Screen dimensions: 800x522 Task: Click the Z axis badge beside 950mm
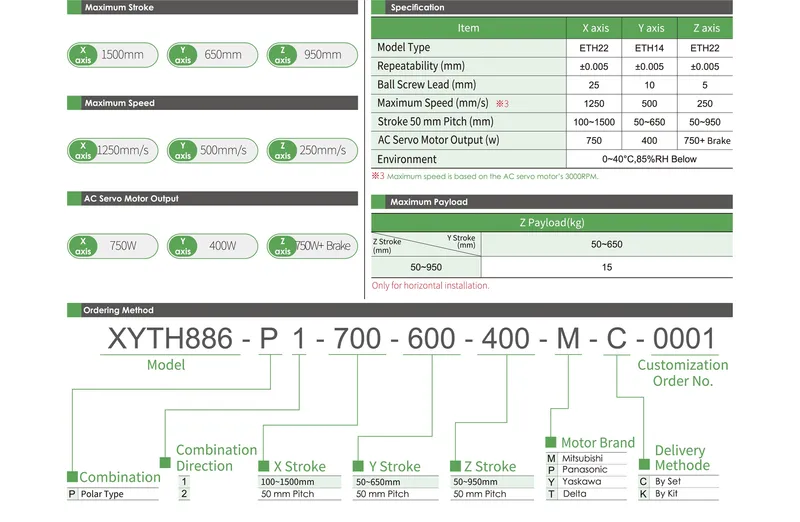(x=283, y=55)
